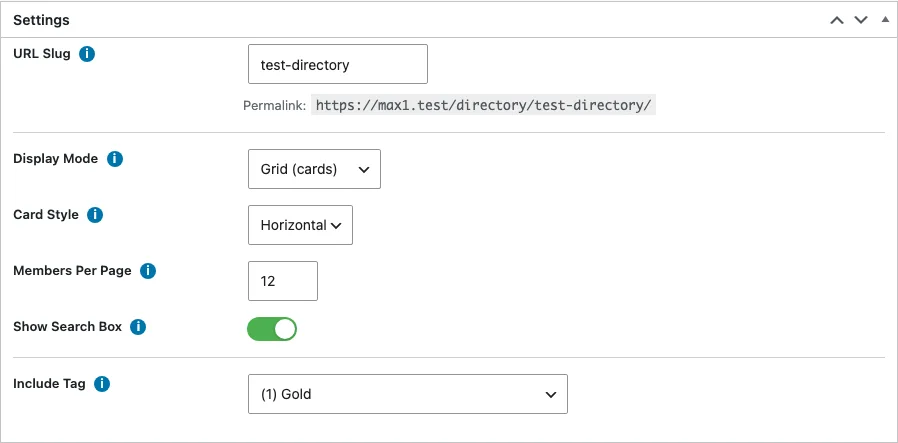Click the Include Tag info icon
The width and height of the screenshot is (898, 443).
pos(102,384)
